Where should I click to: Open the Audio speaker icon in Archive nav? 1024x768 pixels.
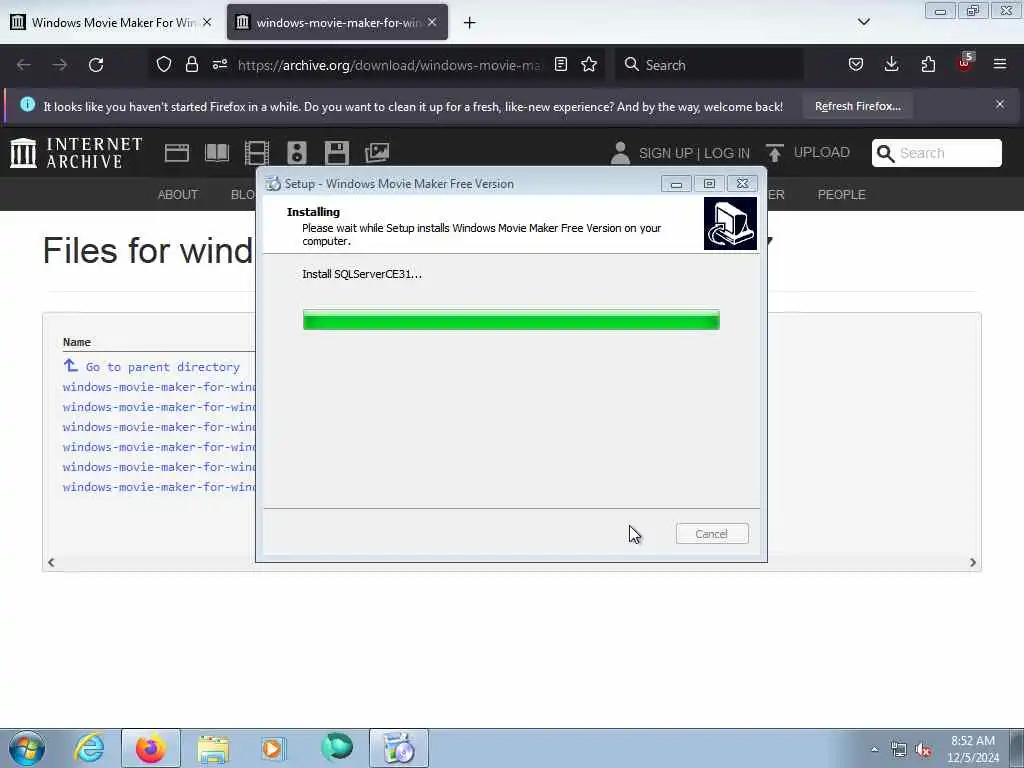click(x=296, y=153)
